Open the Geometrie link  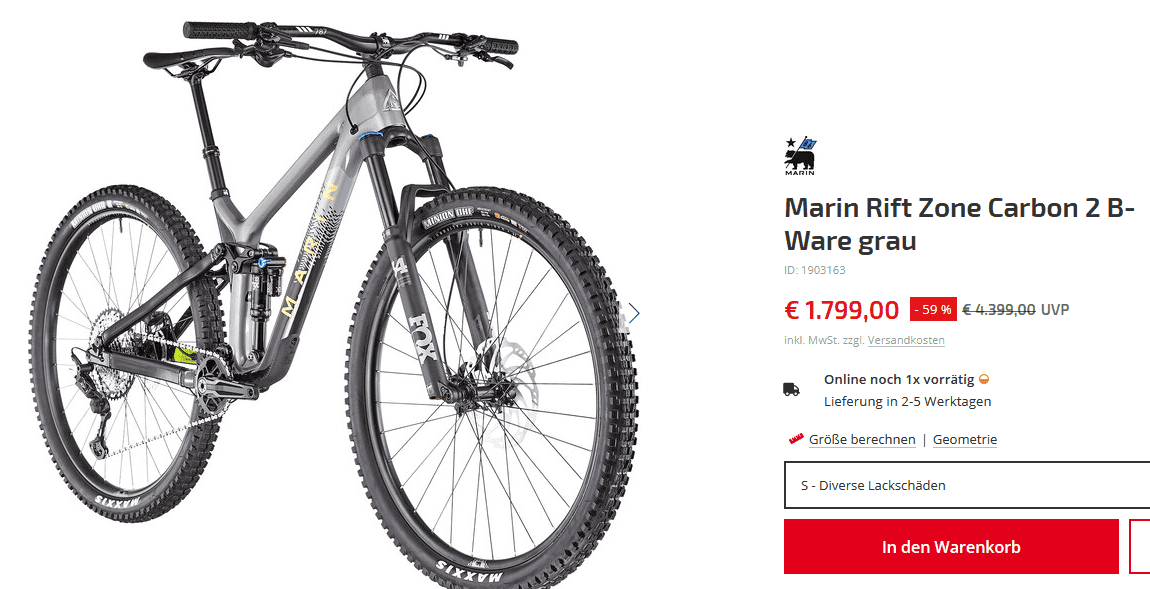click(965, 439)
